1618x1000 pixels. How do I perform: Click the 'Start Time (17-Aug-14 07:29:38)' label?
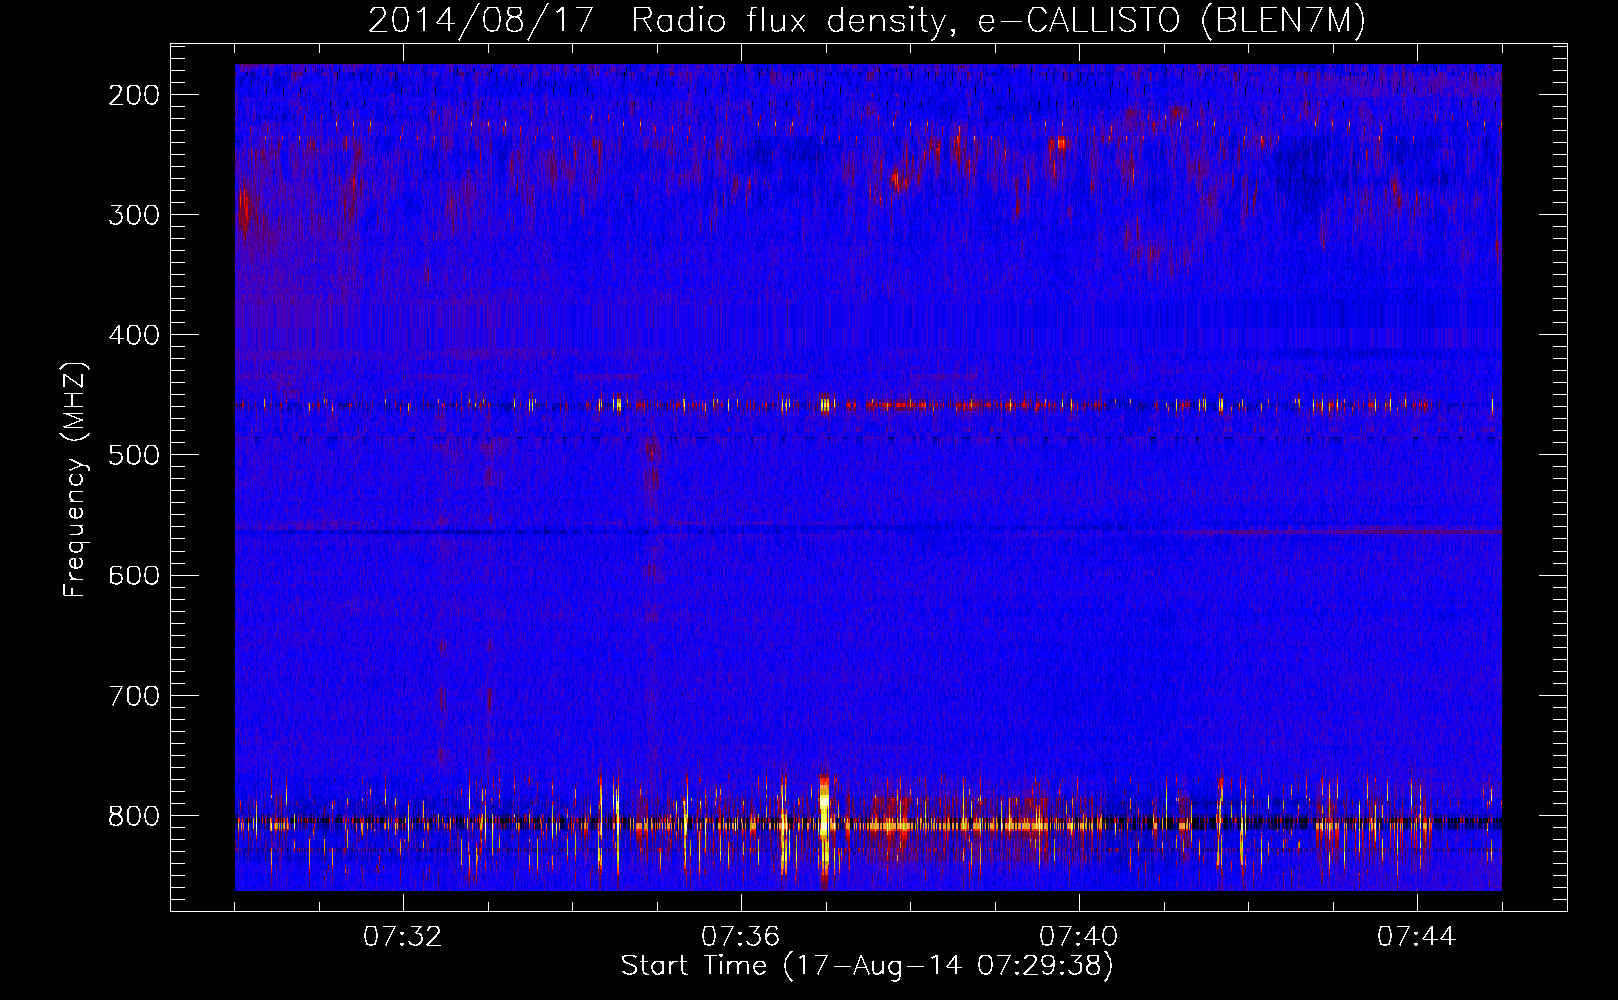tap(867, 966)
